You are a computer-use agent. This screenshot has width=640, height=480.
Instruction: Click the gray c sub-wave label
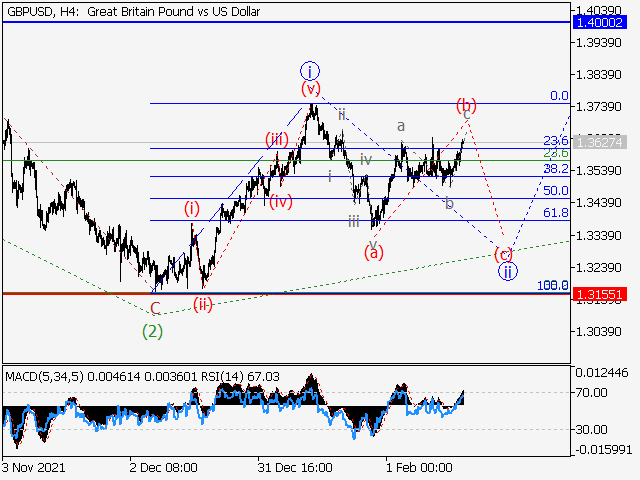pos(467,115)
